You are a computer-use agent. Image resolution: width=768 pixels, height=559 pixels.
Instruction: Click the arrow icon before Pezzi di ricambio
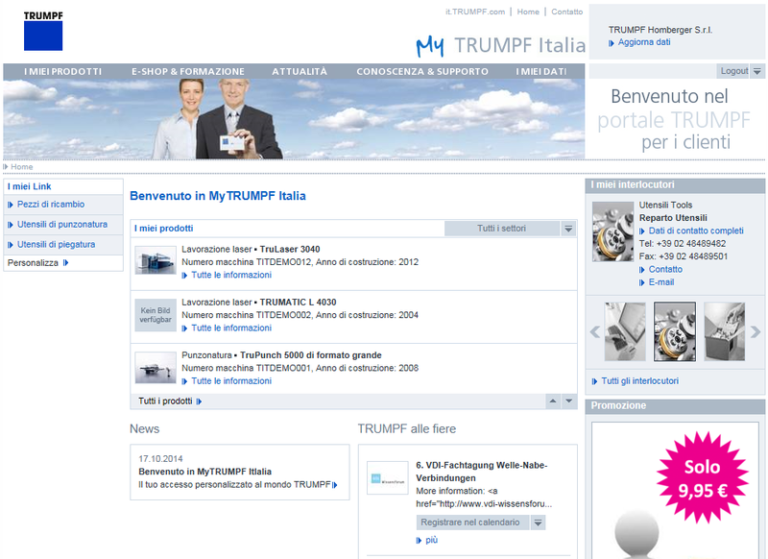(10, 205)
